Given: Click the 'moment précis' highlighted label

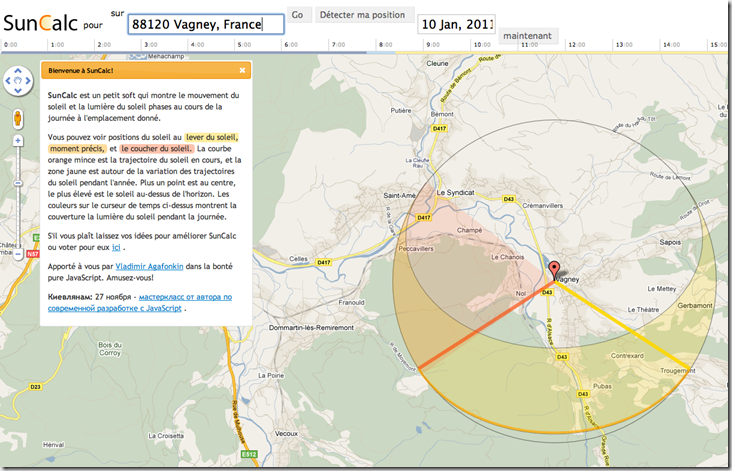Looking at the screenshot, I should [77, 148].
